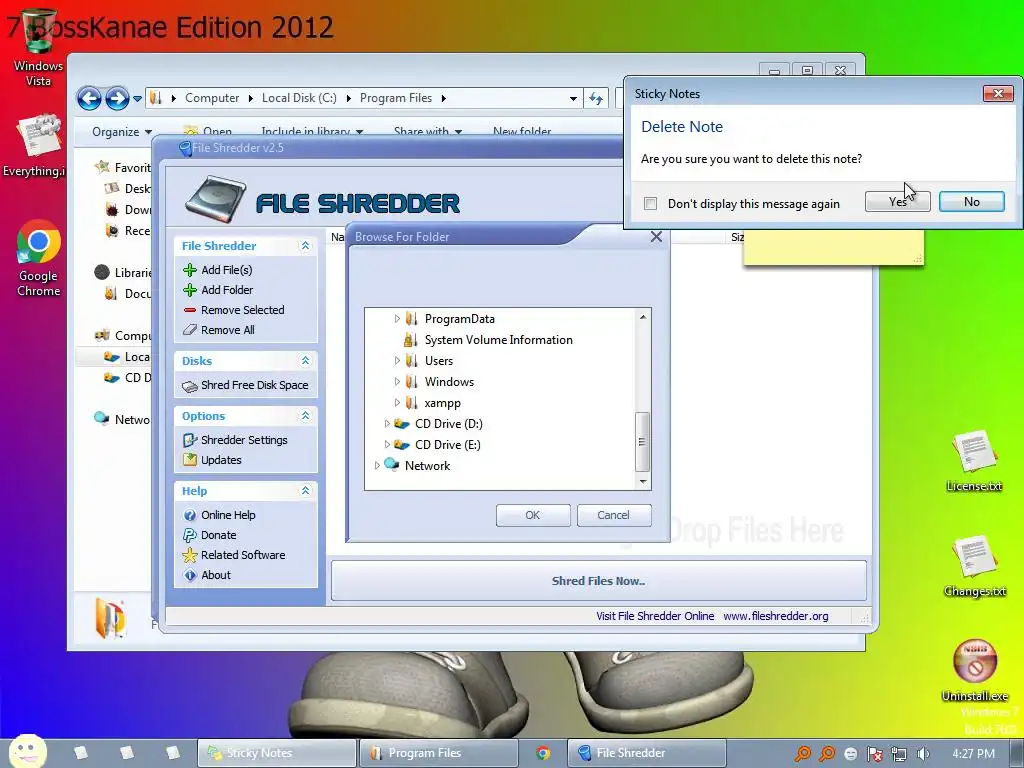Click Chrome icon in taskbar

point(543,754)
